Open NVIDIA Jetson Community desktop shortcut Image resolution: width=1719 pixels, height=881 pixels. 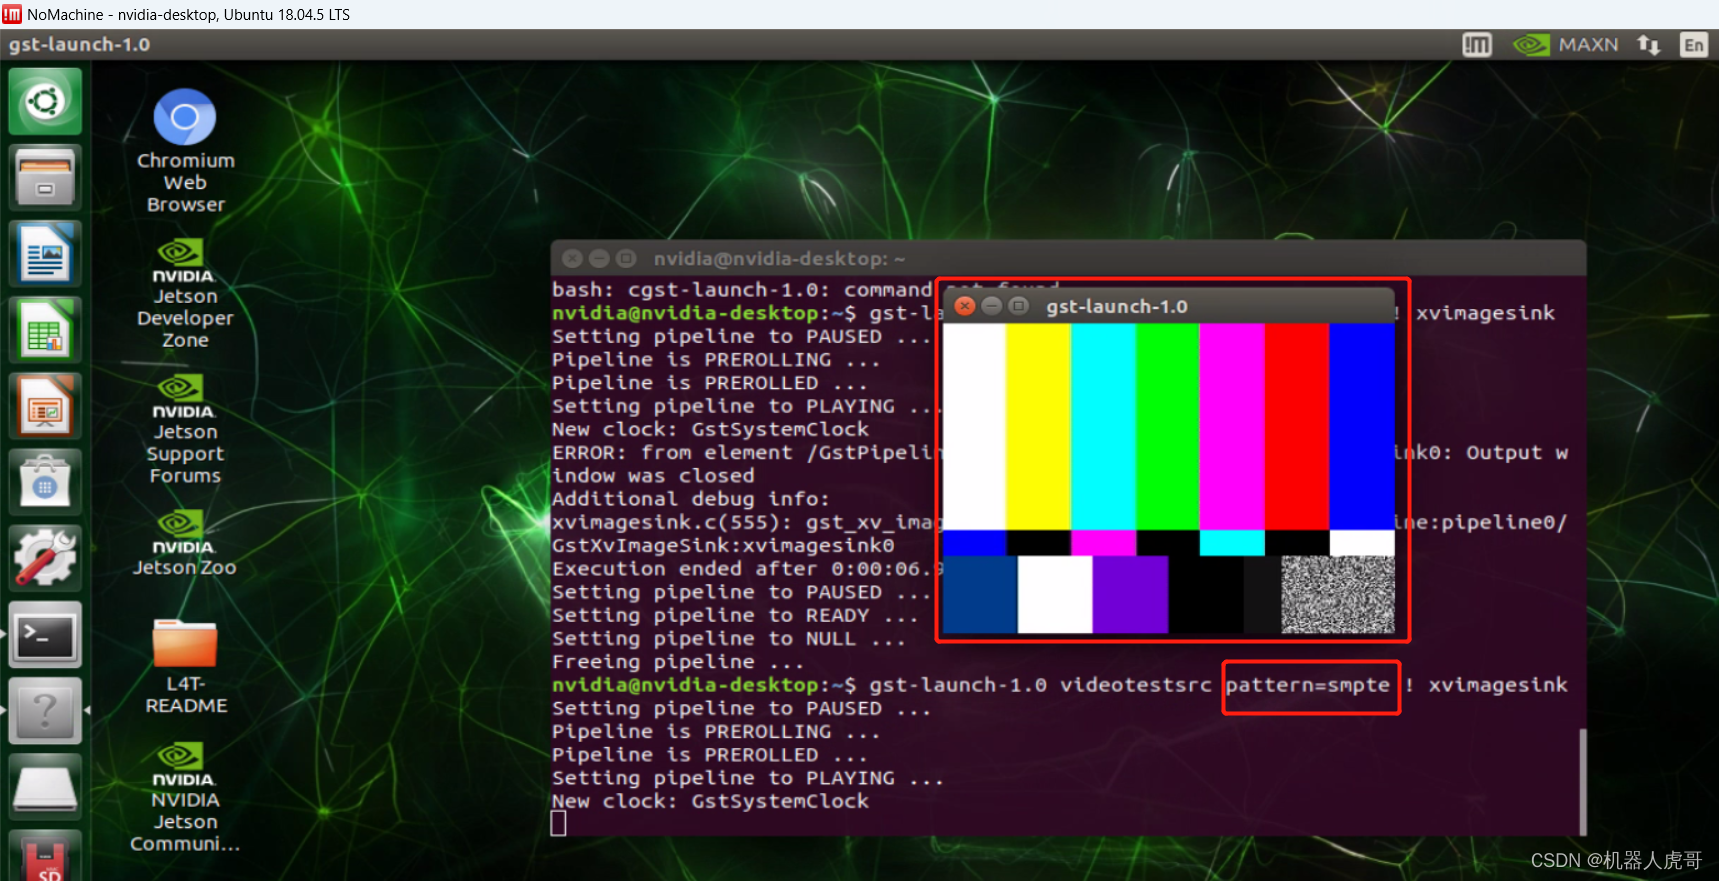coord(185,798)
